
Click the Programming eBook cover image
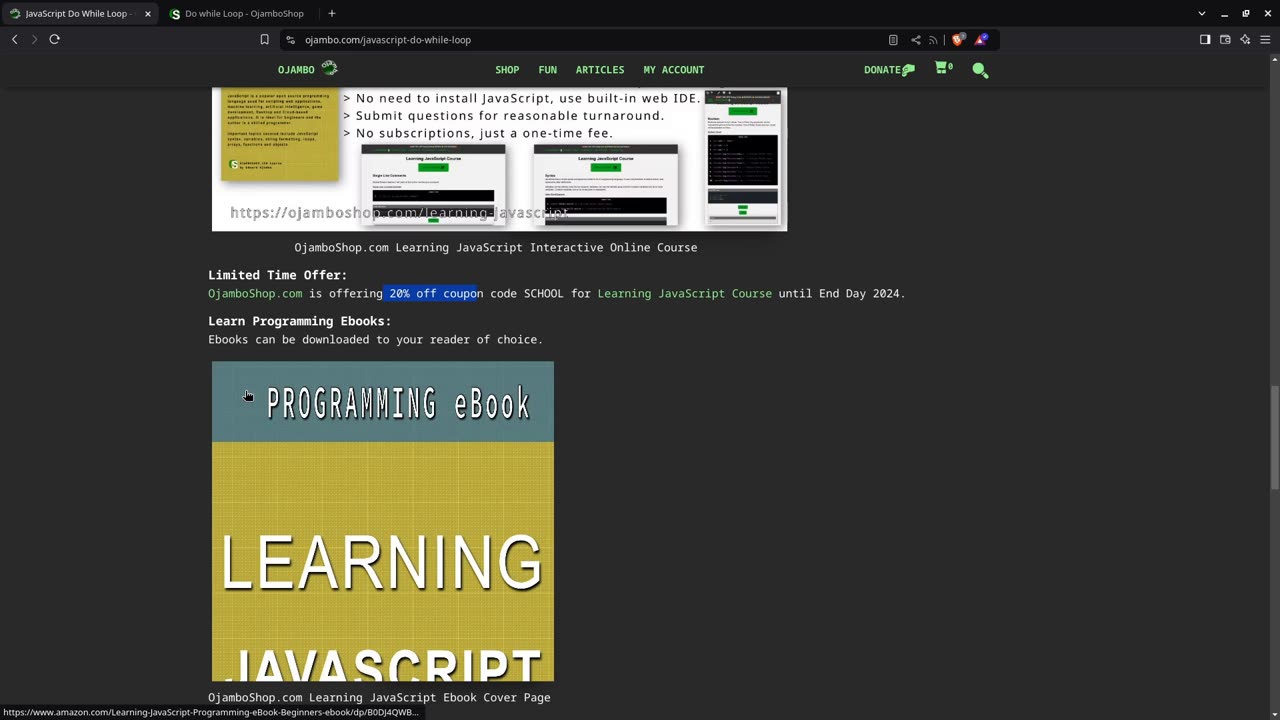(383, 521)
